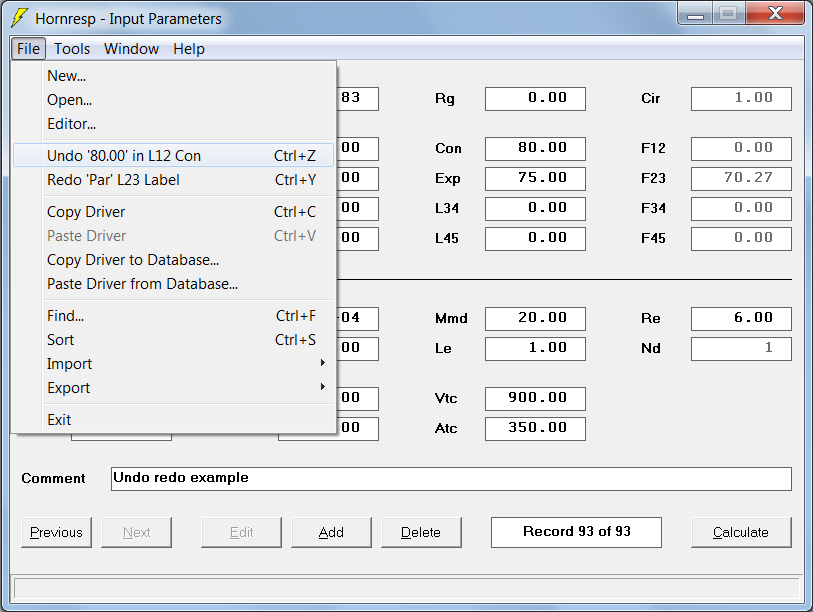Redo 'Par' L23 Label
The image size is (813, 612).
[174, 180]
